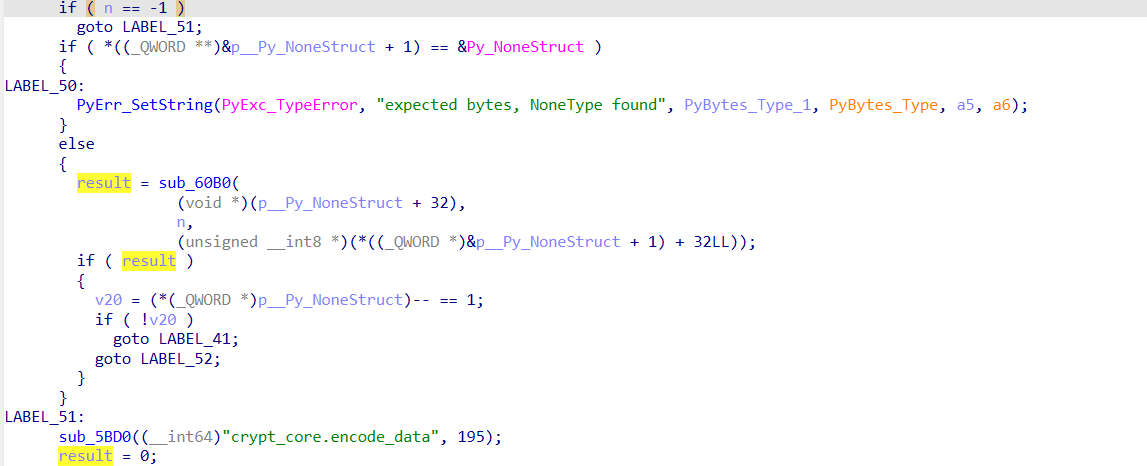Click the LABEL_51: label definition
Image resolution: width=1147 pixels, height=466 pixels.
click(x=45, y=416)
